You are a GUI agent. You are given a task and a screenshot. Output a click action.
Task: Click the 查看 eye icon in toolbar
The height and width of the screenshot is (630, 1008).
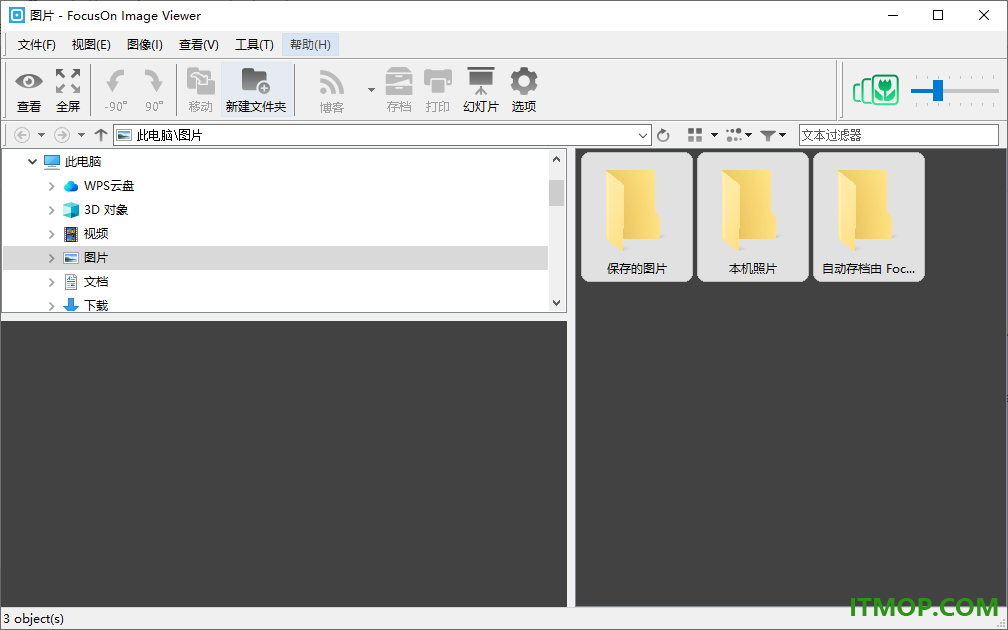coord(29,90)
